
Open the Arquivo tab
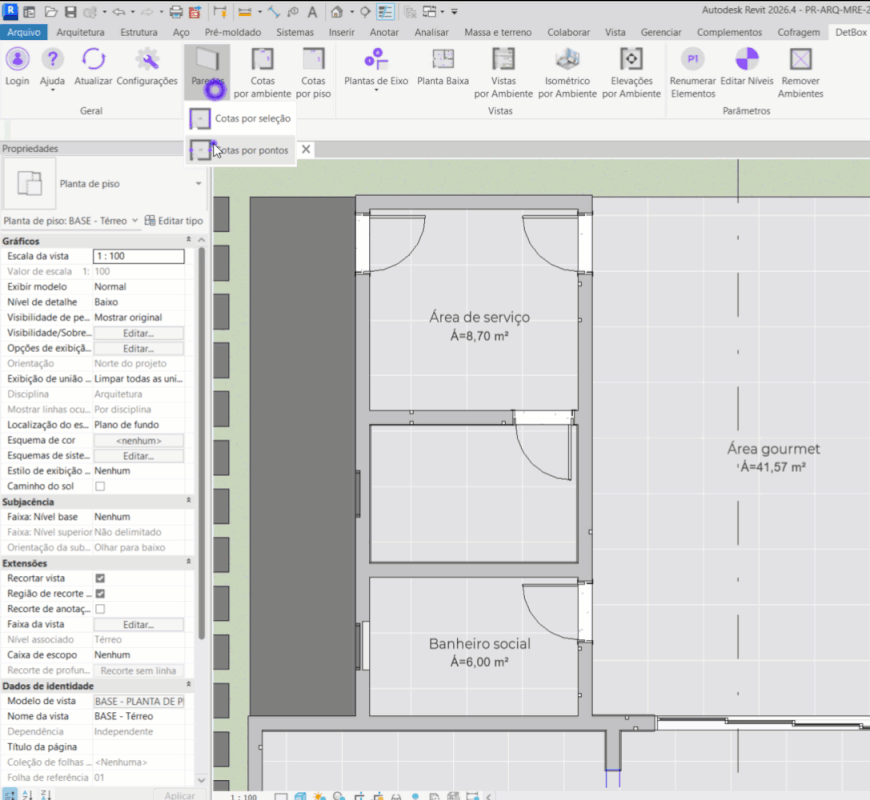click(x=24, y=32)
